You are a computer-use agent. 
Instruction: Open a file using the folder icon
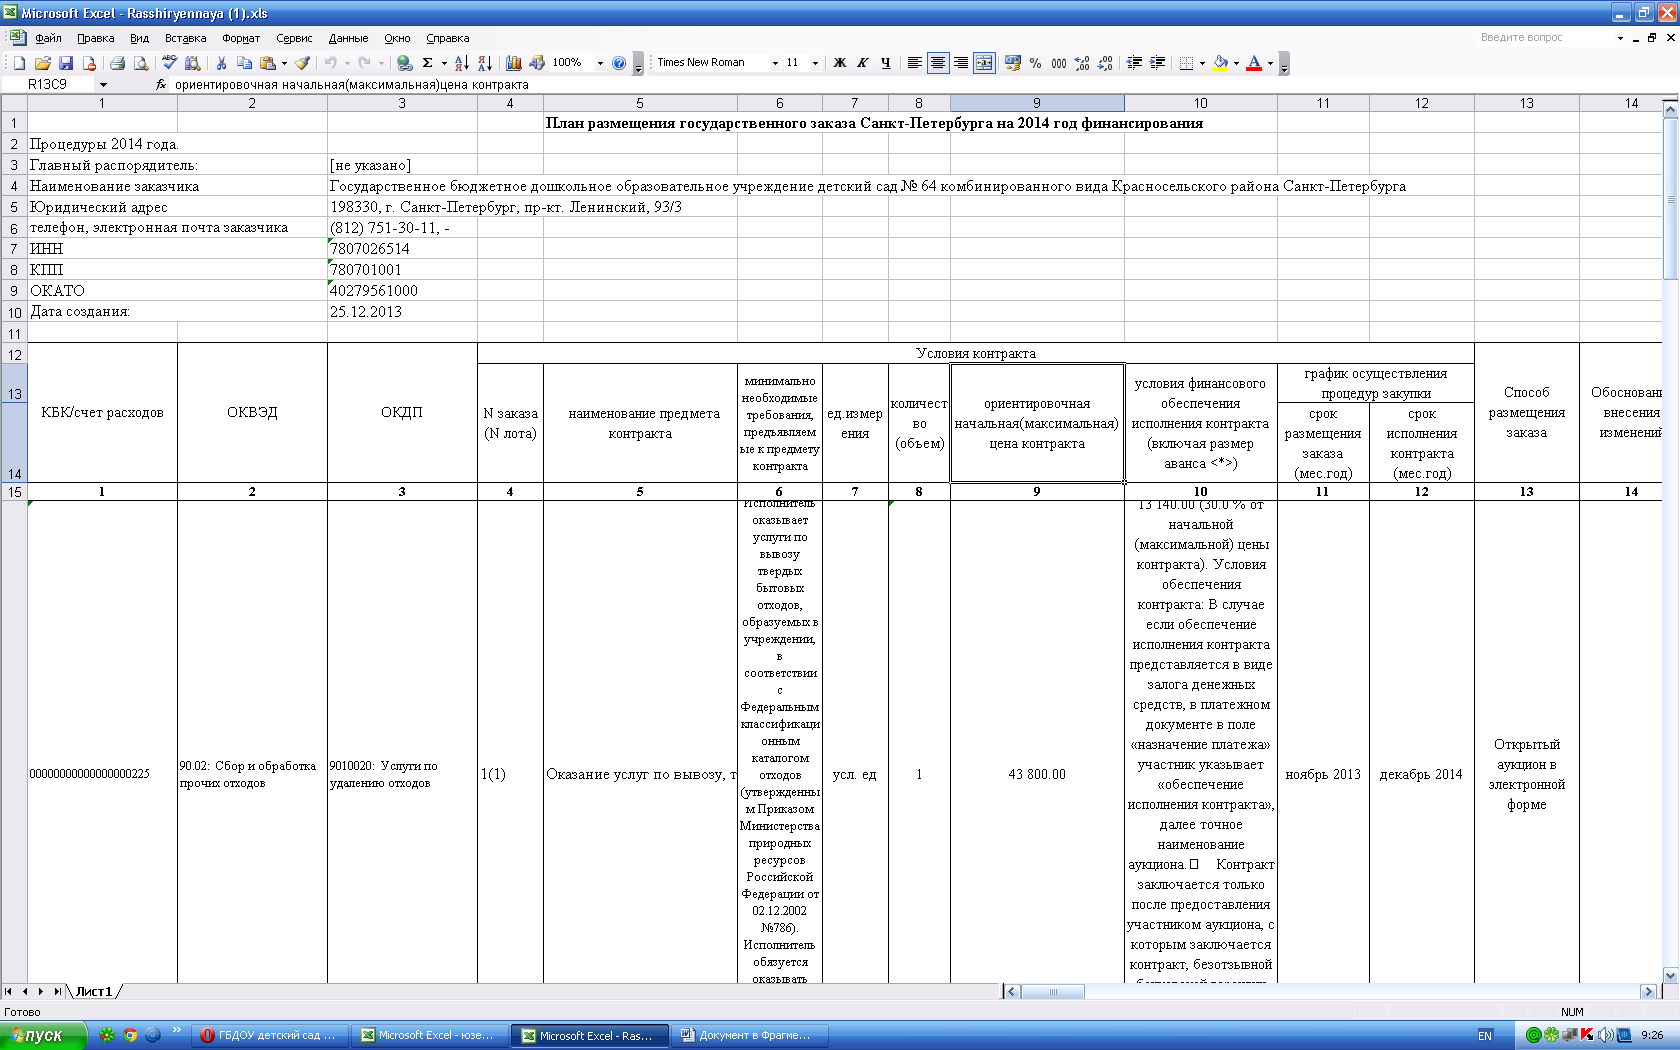pyautogui.click(x=42, y=63)
